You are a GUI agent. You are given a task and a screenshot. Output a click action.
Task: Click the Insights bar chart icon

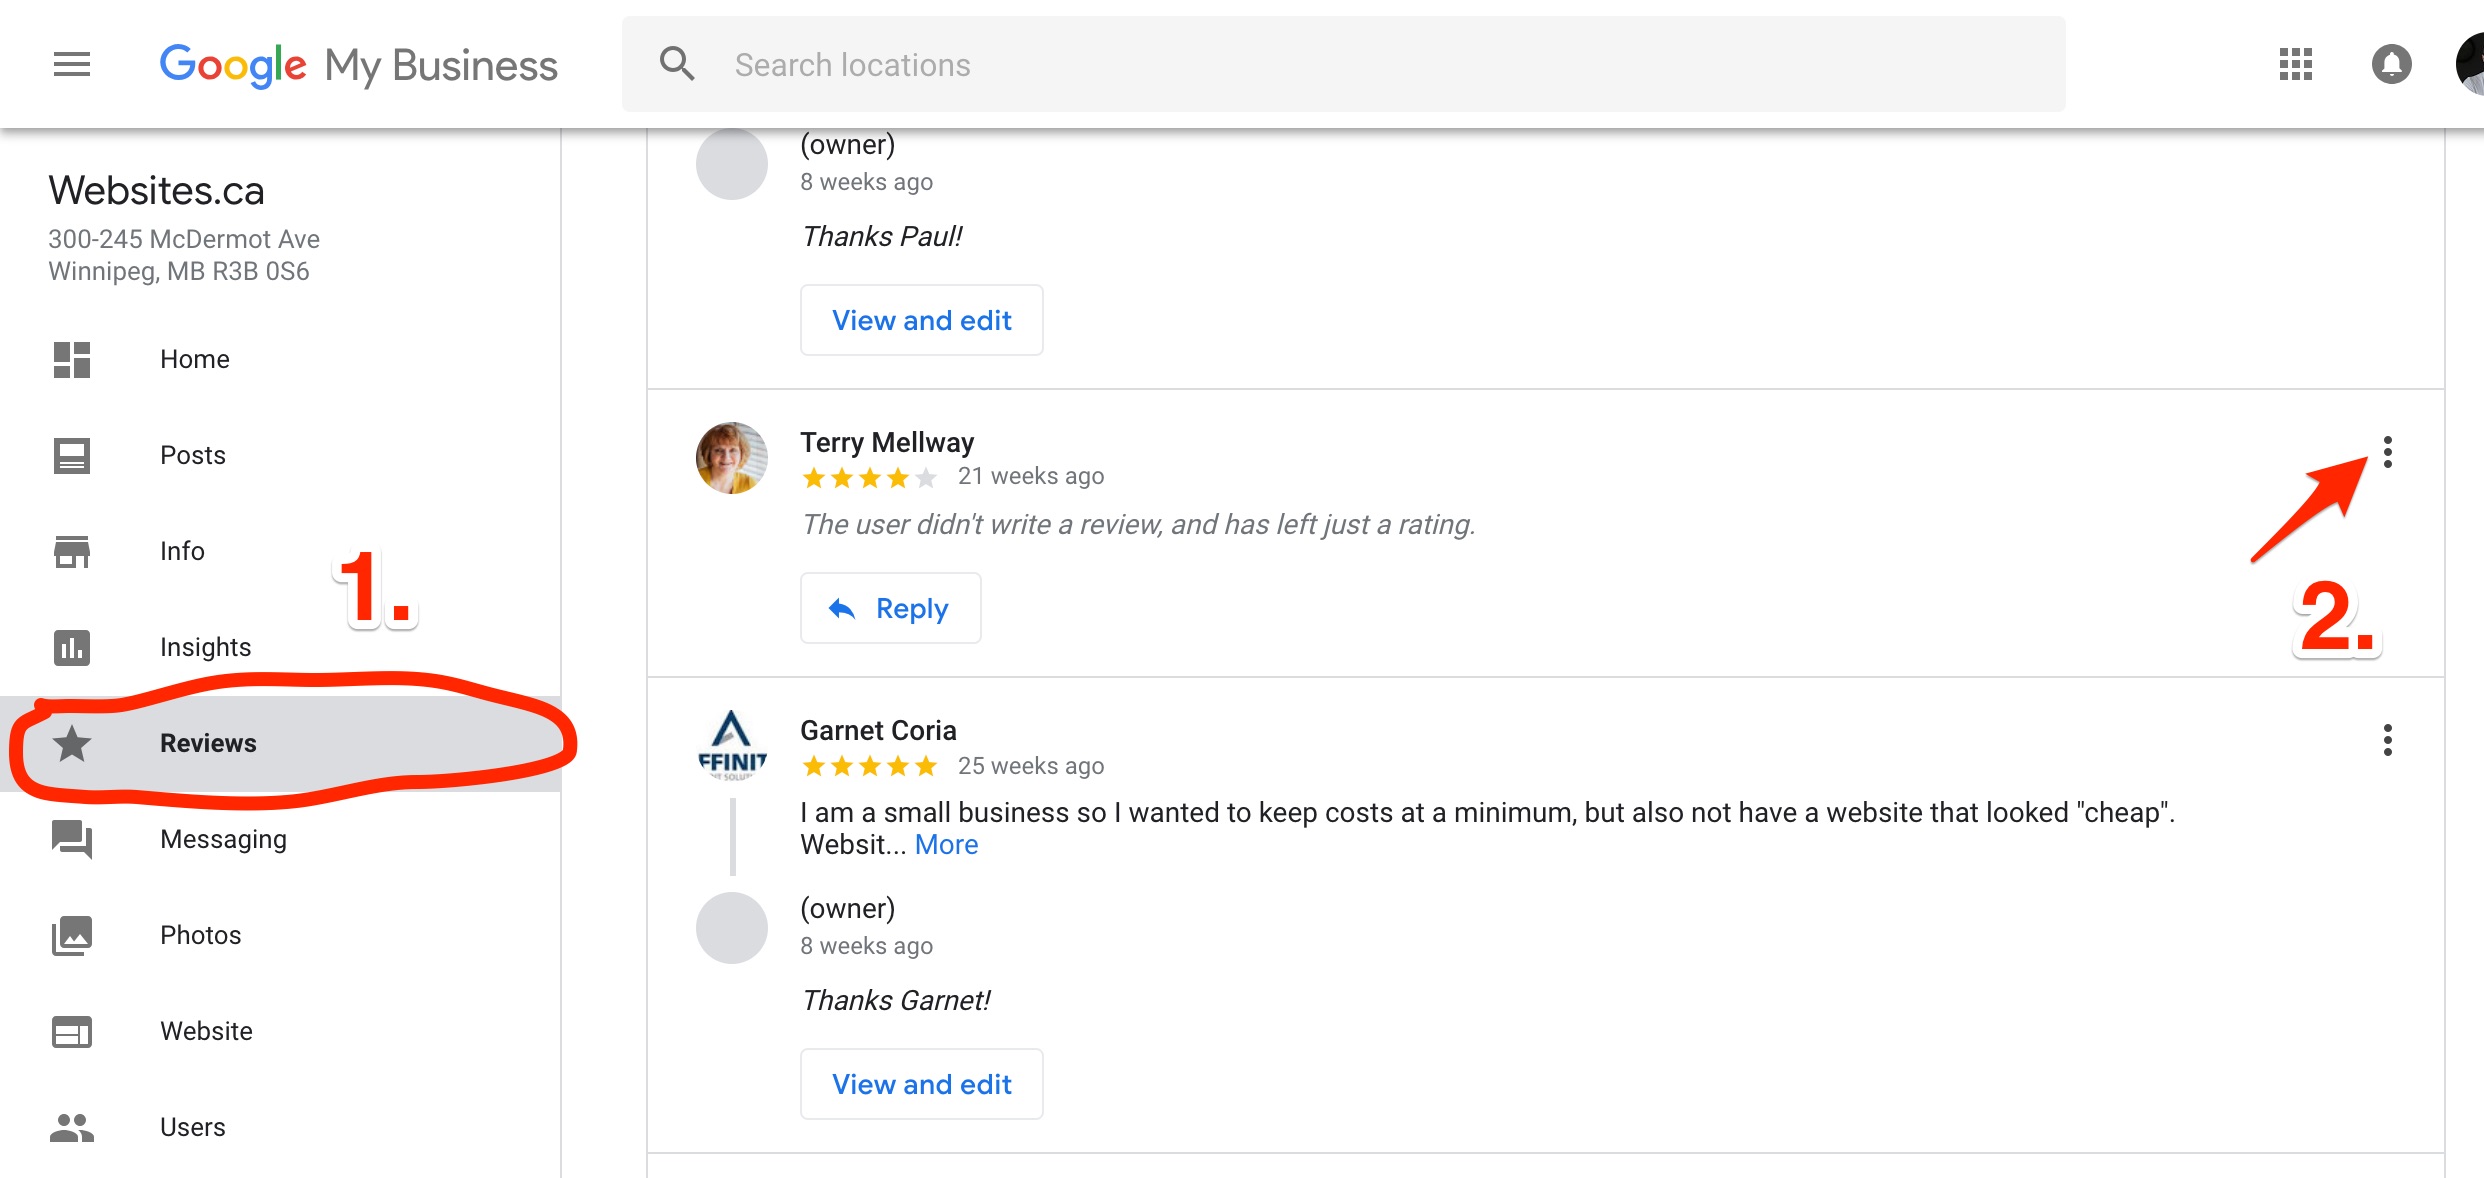coord(72,648)
